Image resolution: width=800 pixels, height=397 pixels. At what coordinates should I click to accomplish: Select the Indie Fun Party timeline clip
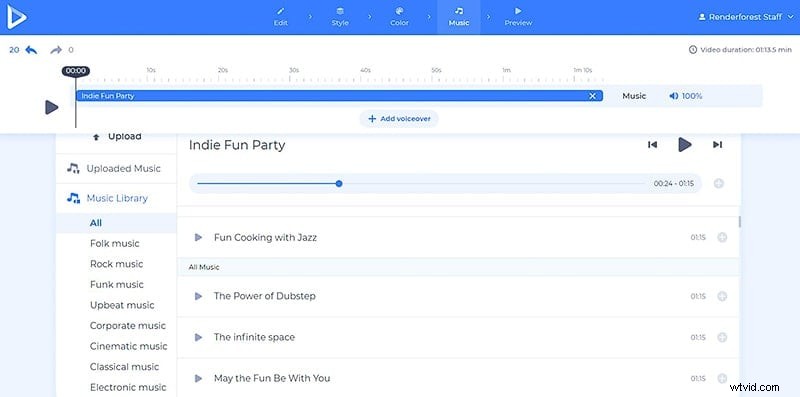339,95
